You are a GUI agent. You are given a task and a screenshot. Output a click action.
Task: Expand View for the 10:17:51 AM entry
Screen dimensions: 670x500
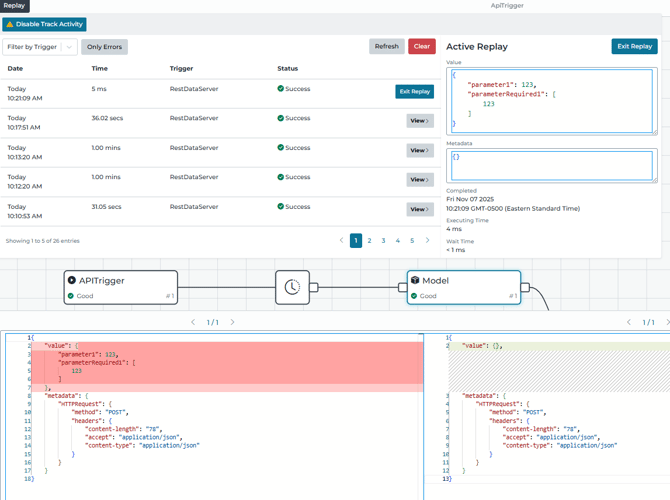(x=419, y=121)
